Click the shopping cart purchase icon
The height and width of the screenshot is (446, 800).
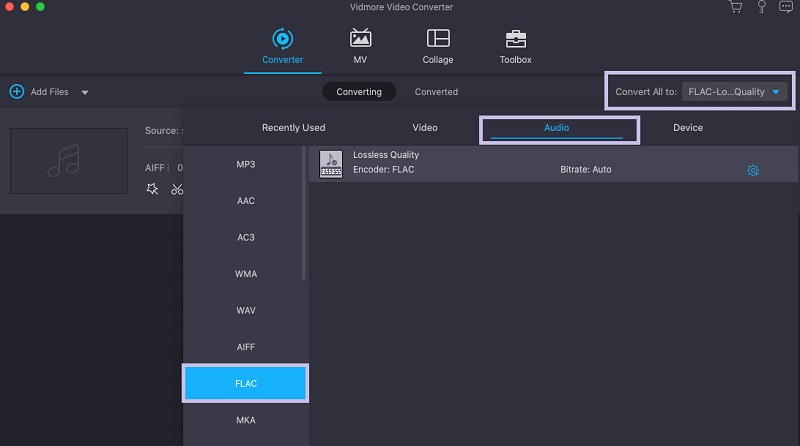click(737, 7)
